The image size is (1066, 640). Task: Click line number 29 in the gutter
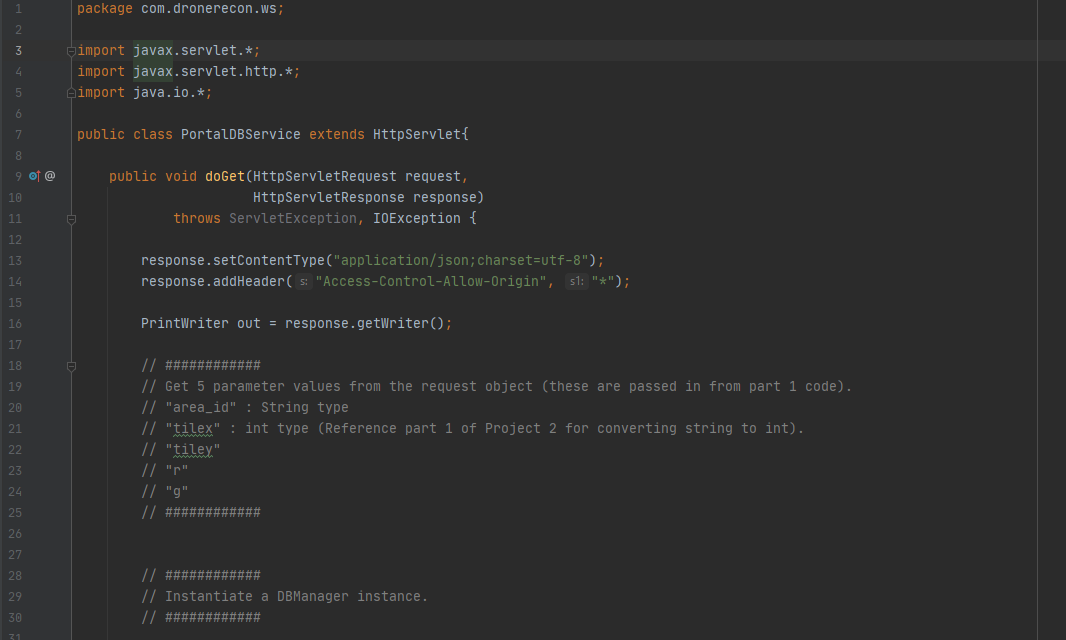pyautogui.click(x=15, y=596)
